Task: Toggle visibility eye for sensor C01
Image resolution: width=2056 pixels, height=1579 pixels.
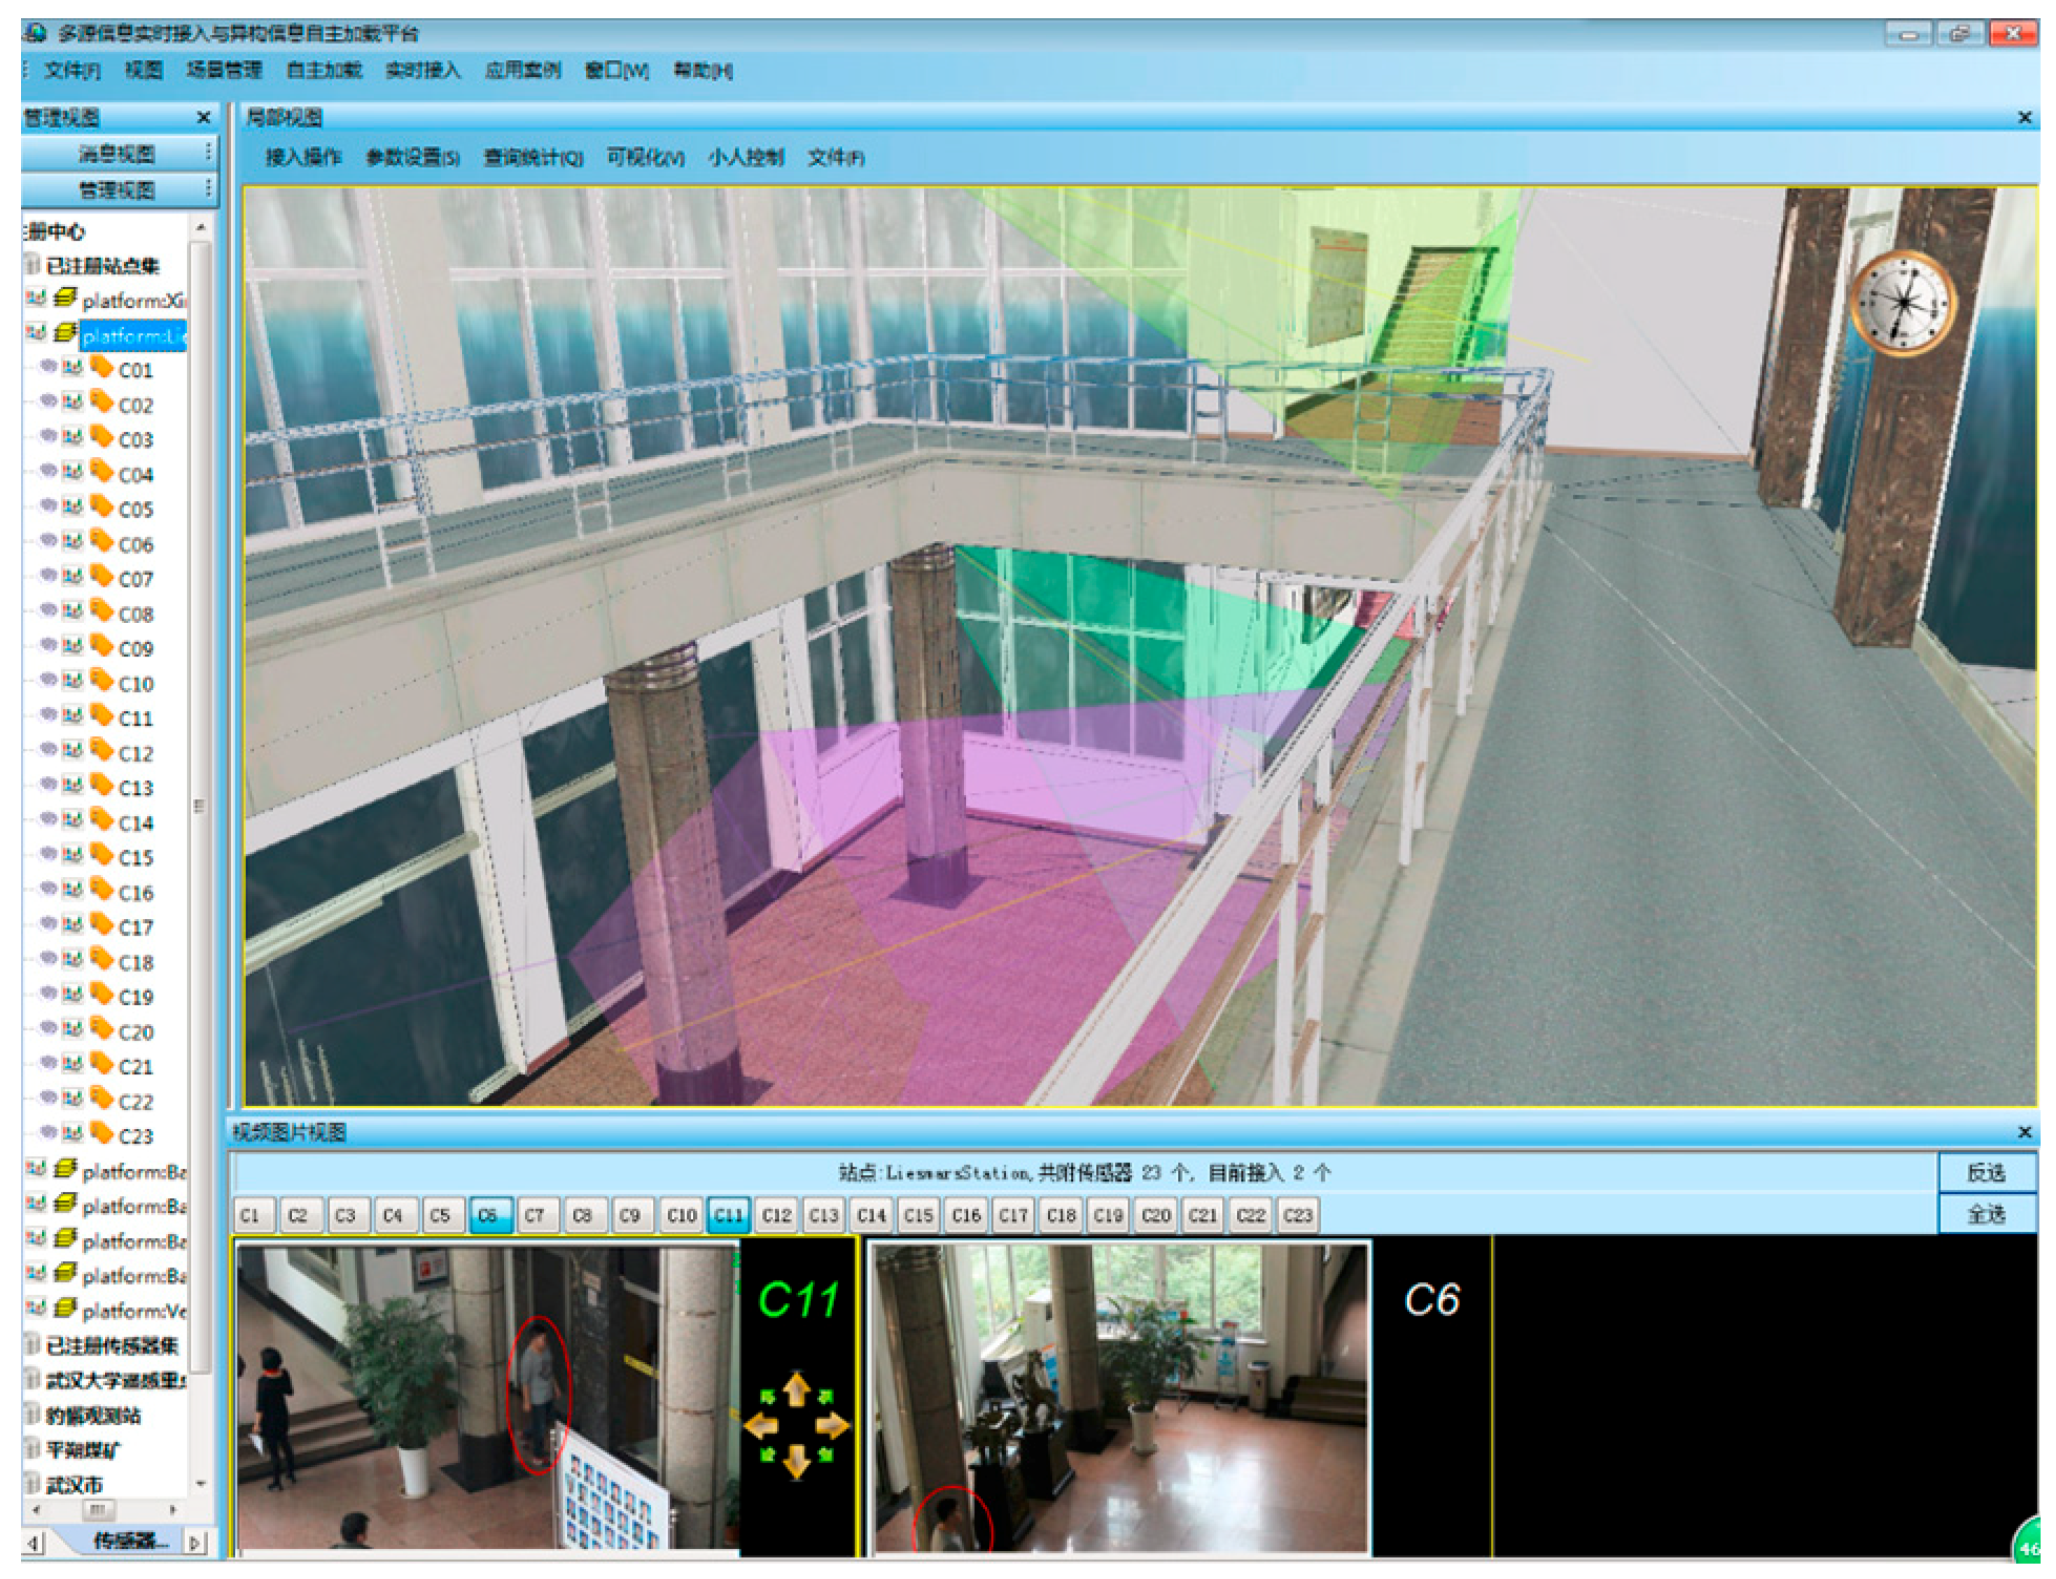Action: pyautogui.click(x=47, y=368)
